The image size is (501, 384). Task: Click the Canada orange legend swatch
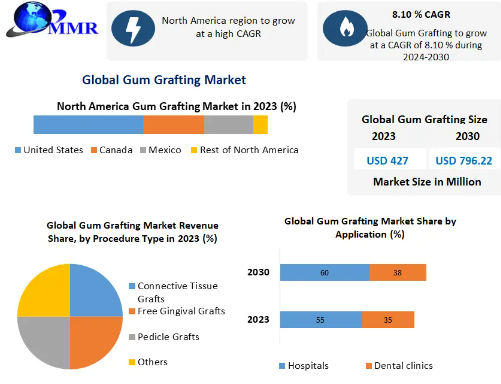click(94, 150)
